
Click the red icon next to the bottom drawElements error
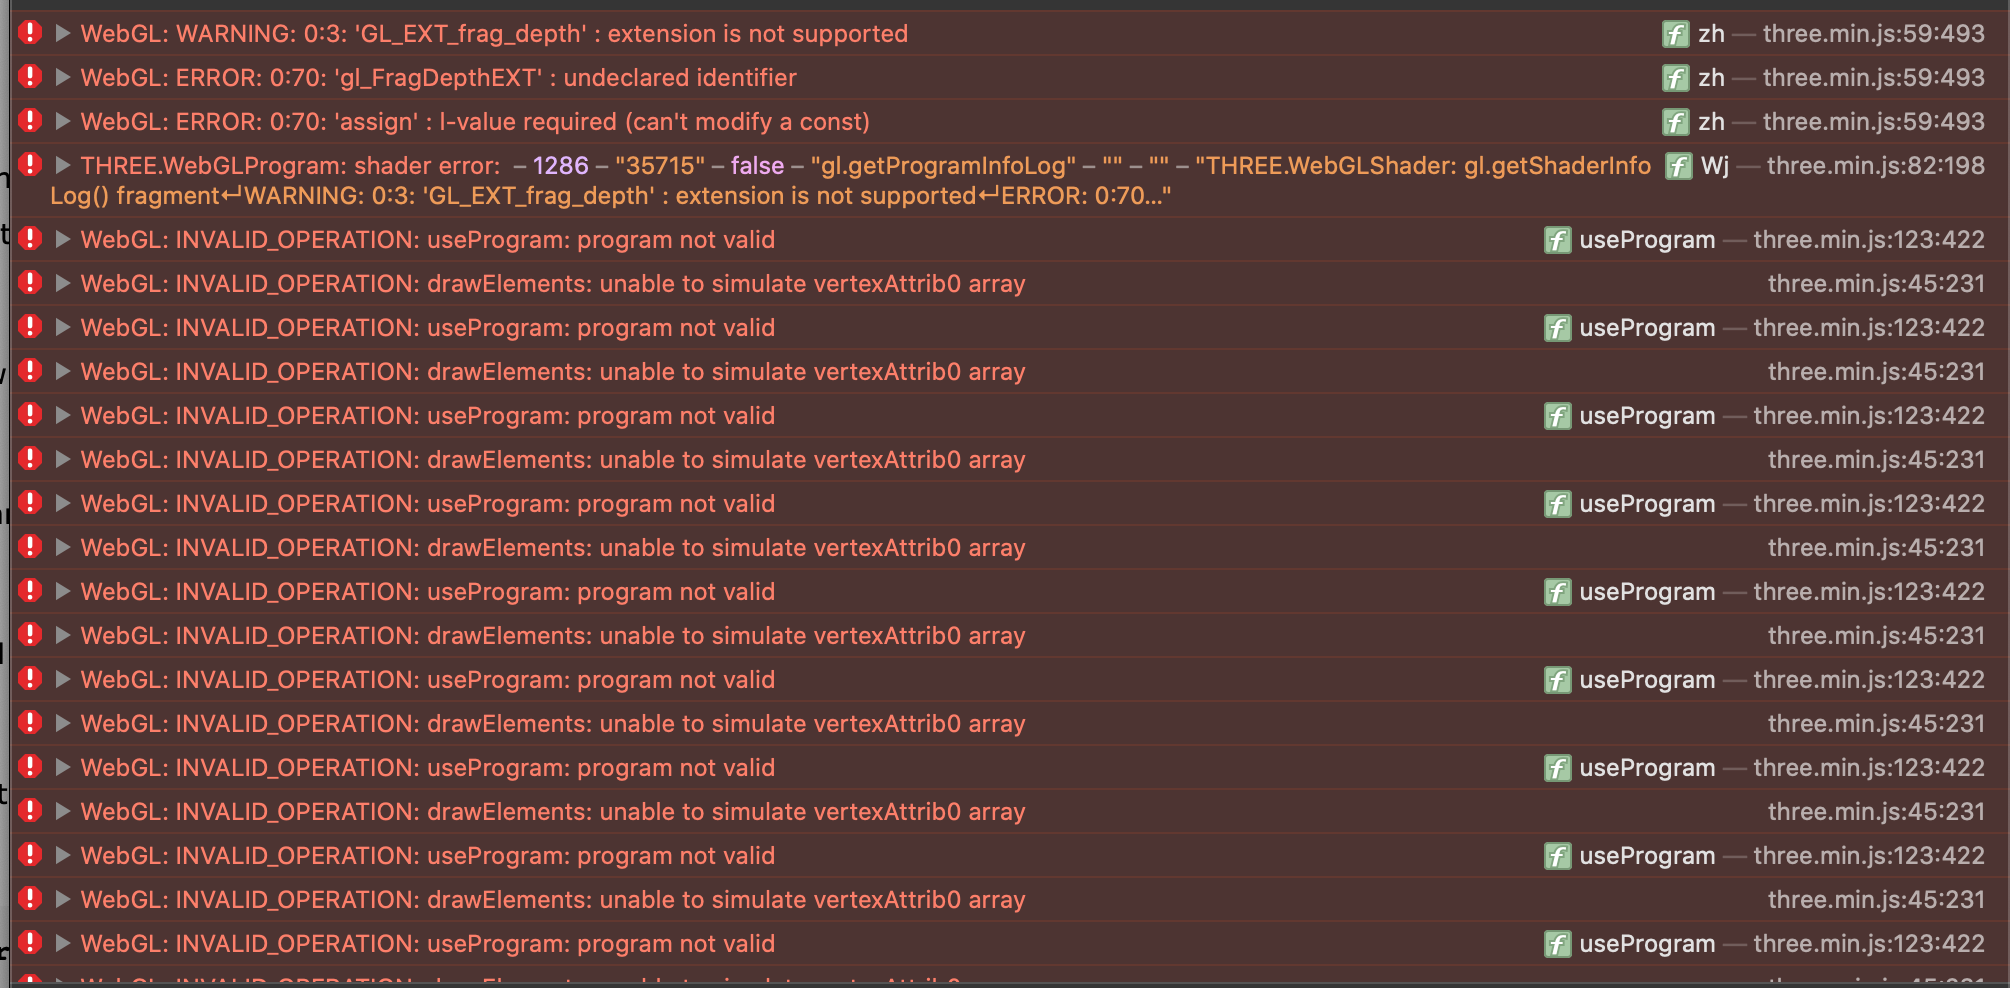click(30, 899)
